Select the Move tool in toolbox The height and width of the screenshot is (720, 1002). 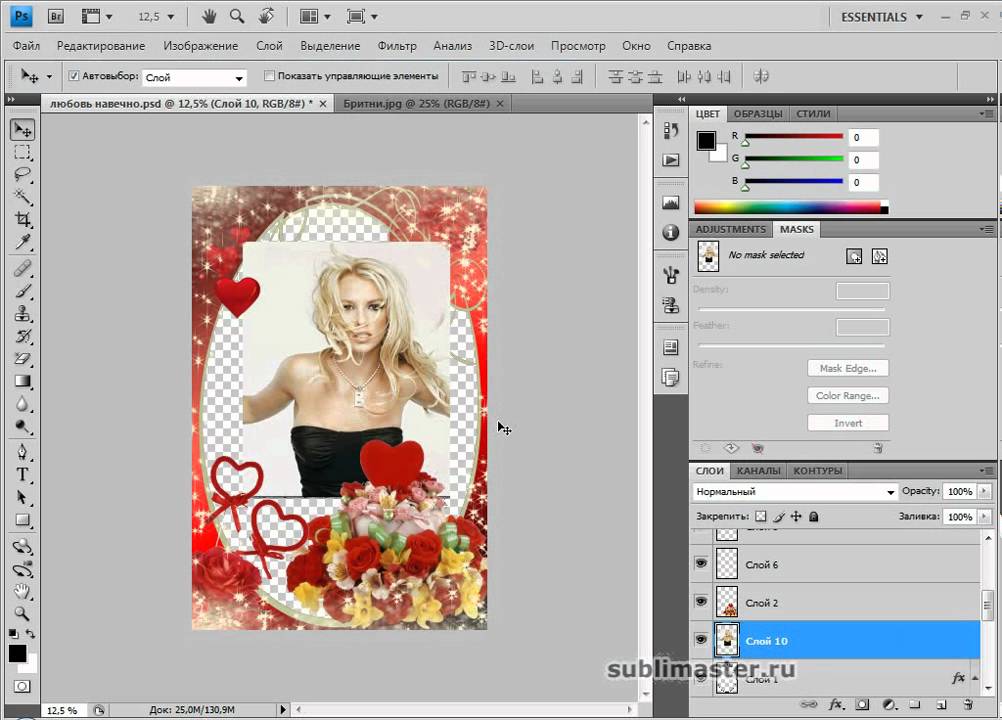tap(22, 130)
